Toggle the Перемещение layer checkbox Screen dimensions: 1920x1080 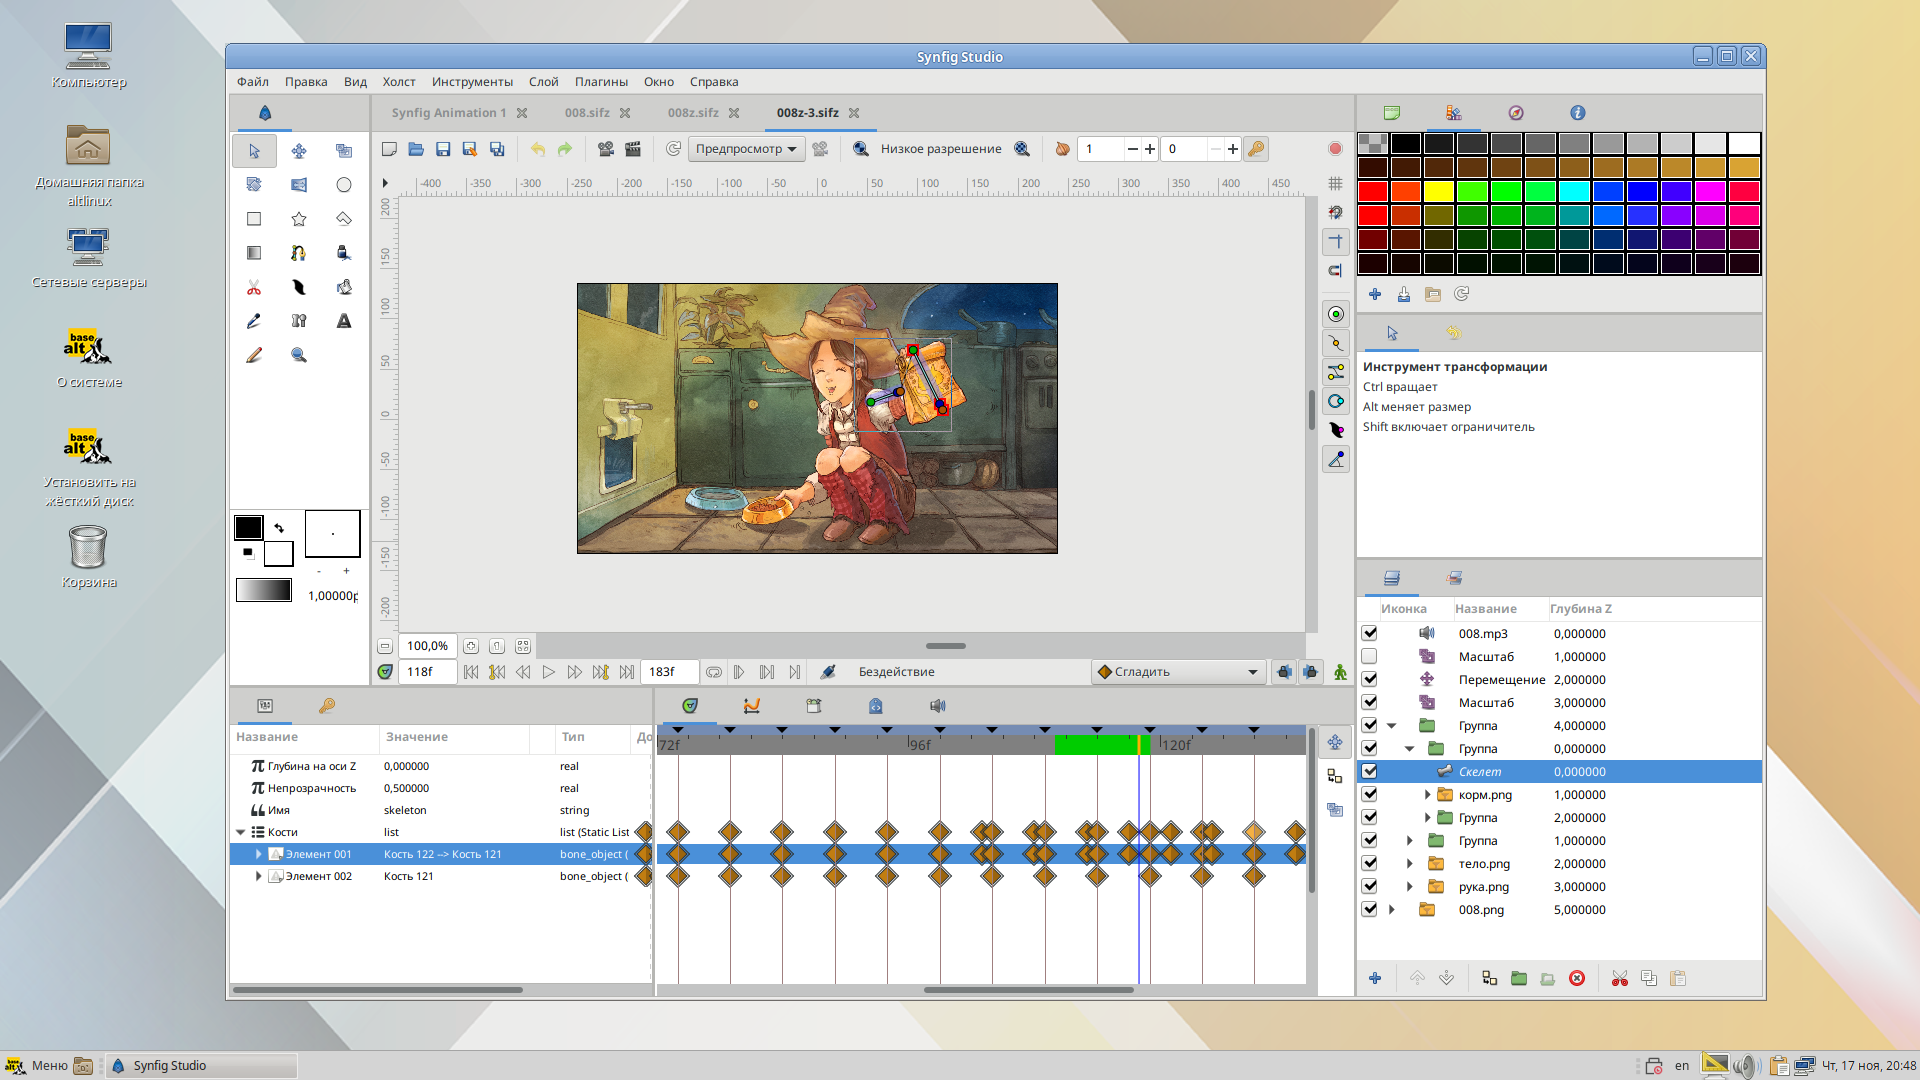[x=1370, y=679]
